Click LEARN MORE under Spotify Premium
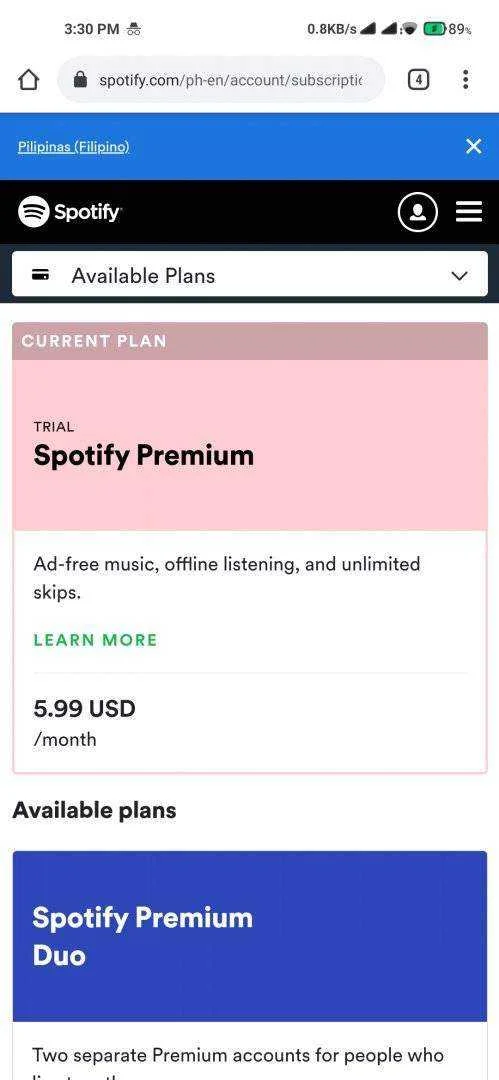Viewport: 499px width, 1080px height. [95, 640]
